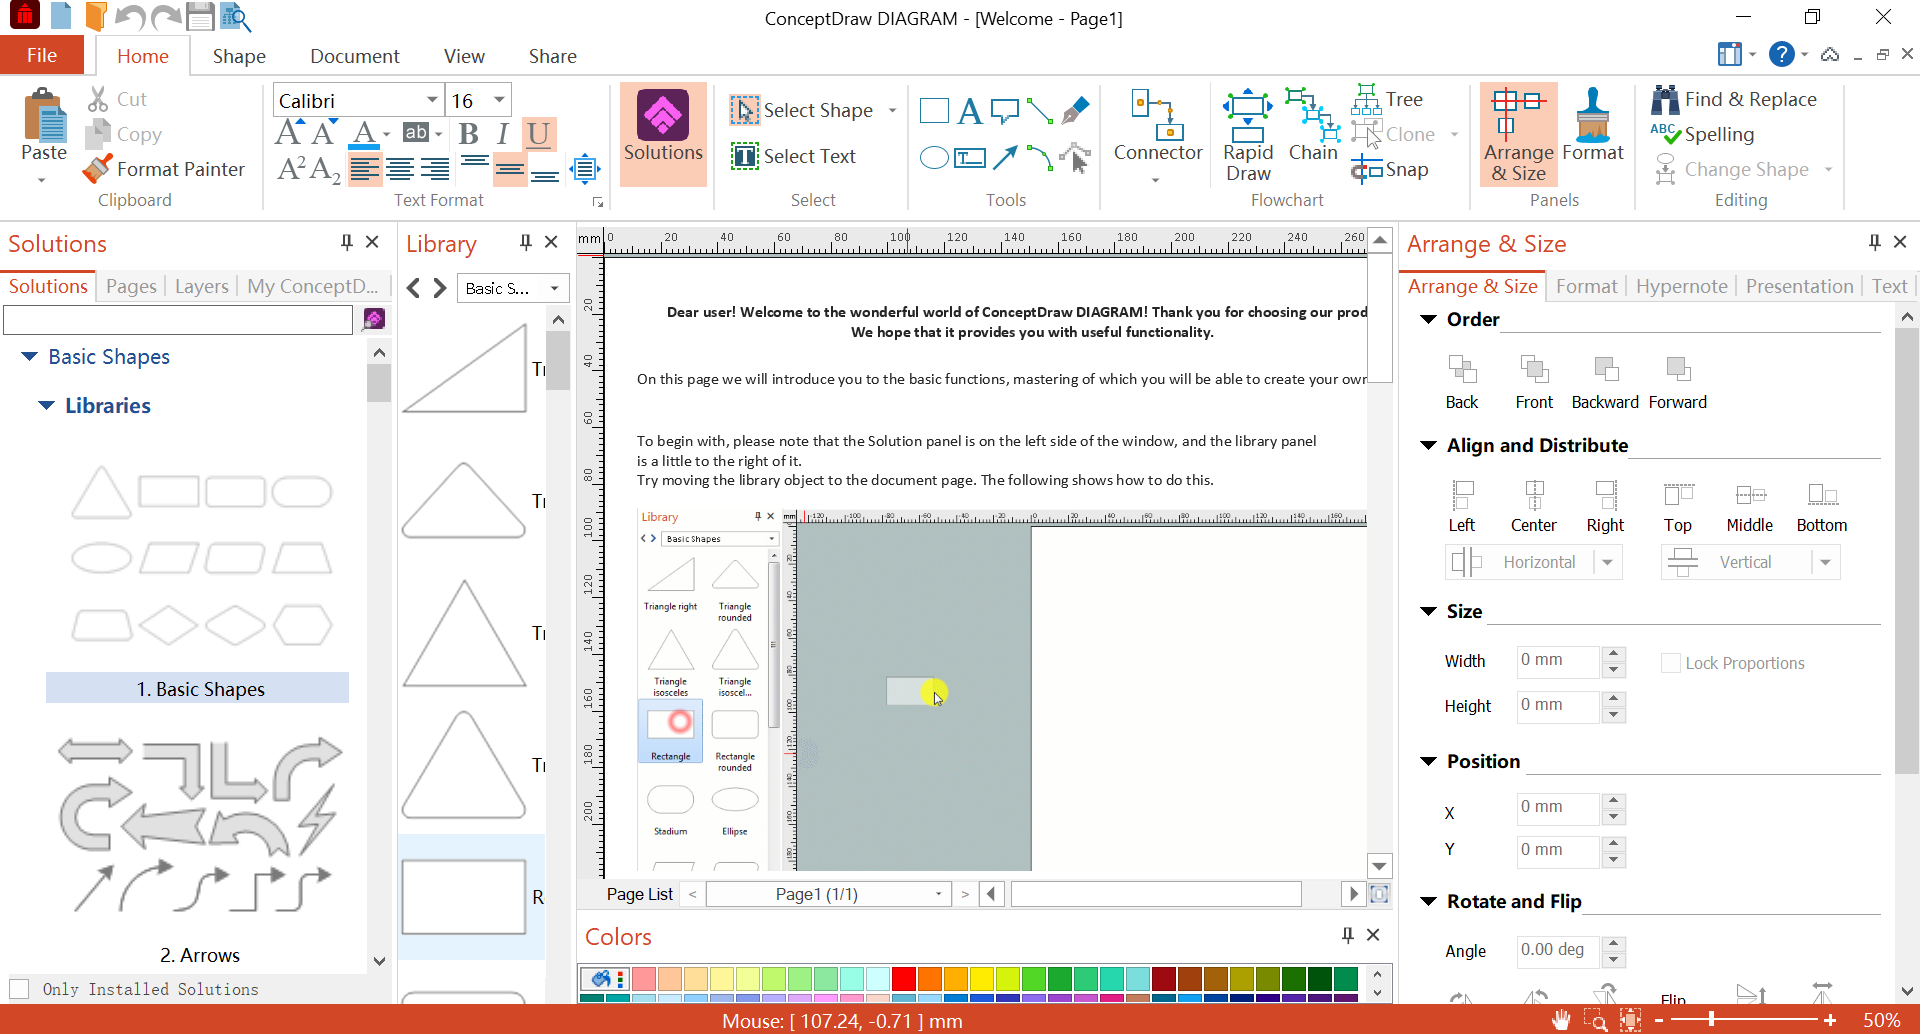Align objects to Top
The height and width of the screenshot is (1034, 1920).
click(1678, 506)
